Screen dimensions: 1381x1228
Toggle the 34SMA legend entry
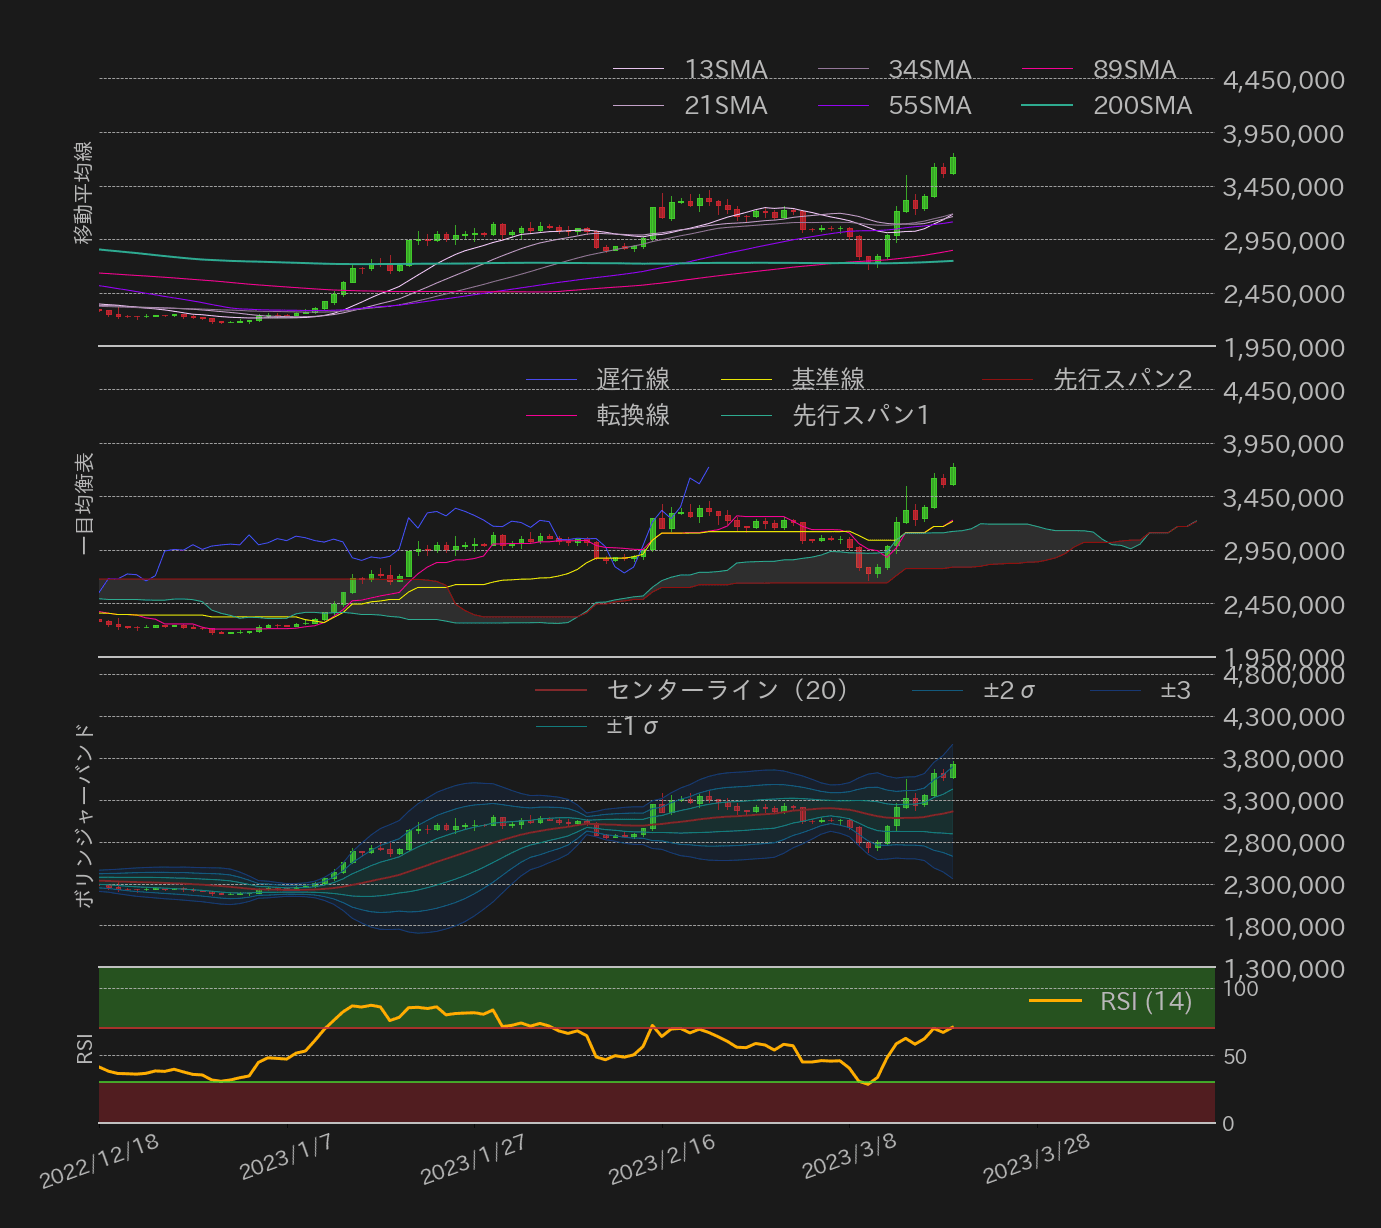coord(843,70)
